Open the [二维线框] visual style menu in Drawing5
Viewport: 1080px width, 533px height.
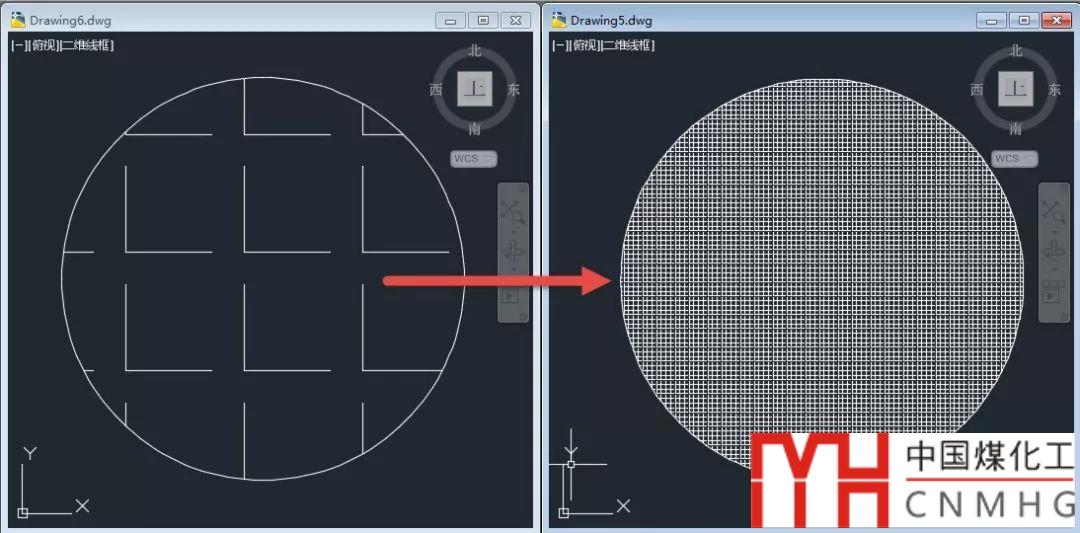point(627,46)
